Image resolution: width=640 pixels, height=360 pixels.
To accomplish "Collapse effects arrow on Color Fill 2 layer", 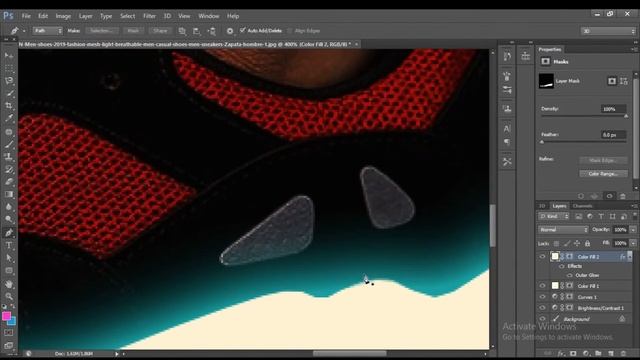I will click(x=630, y=256).
